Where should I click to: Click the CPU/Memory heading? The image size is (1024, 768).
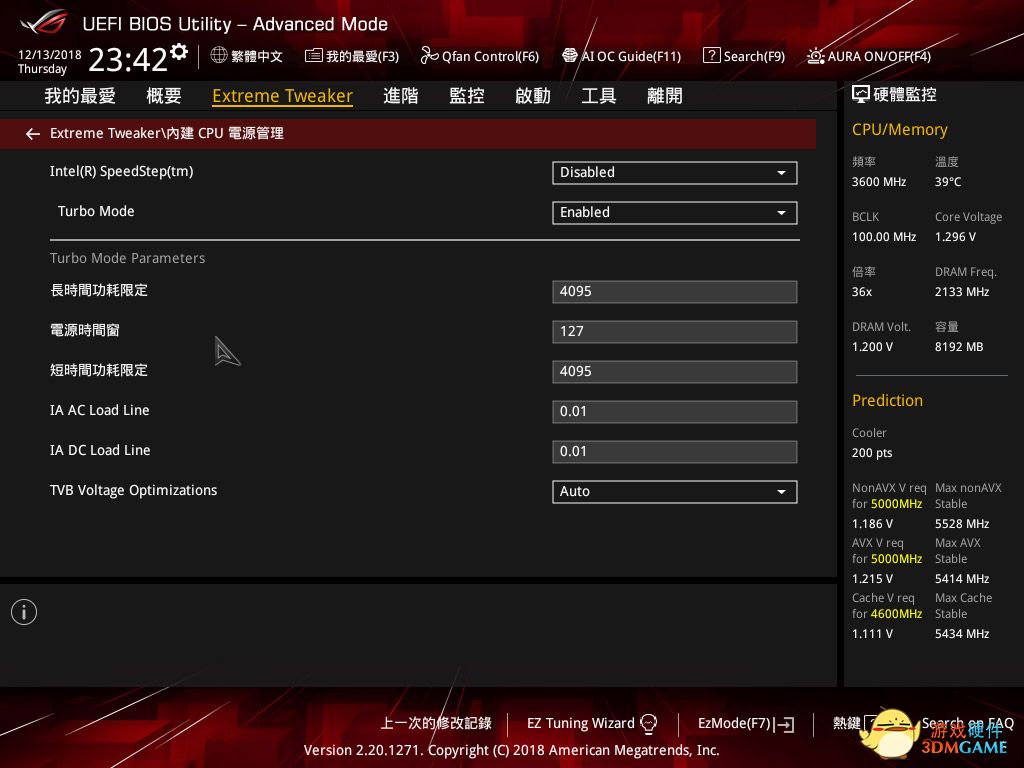coord(899,129)
